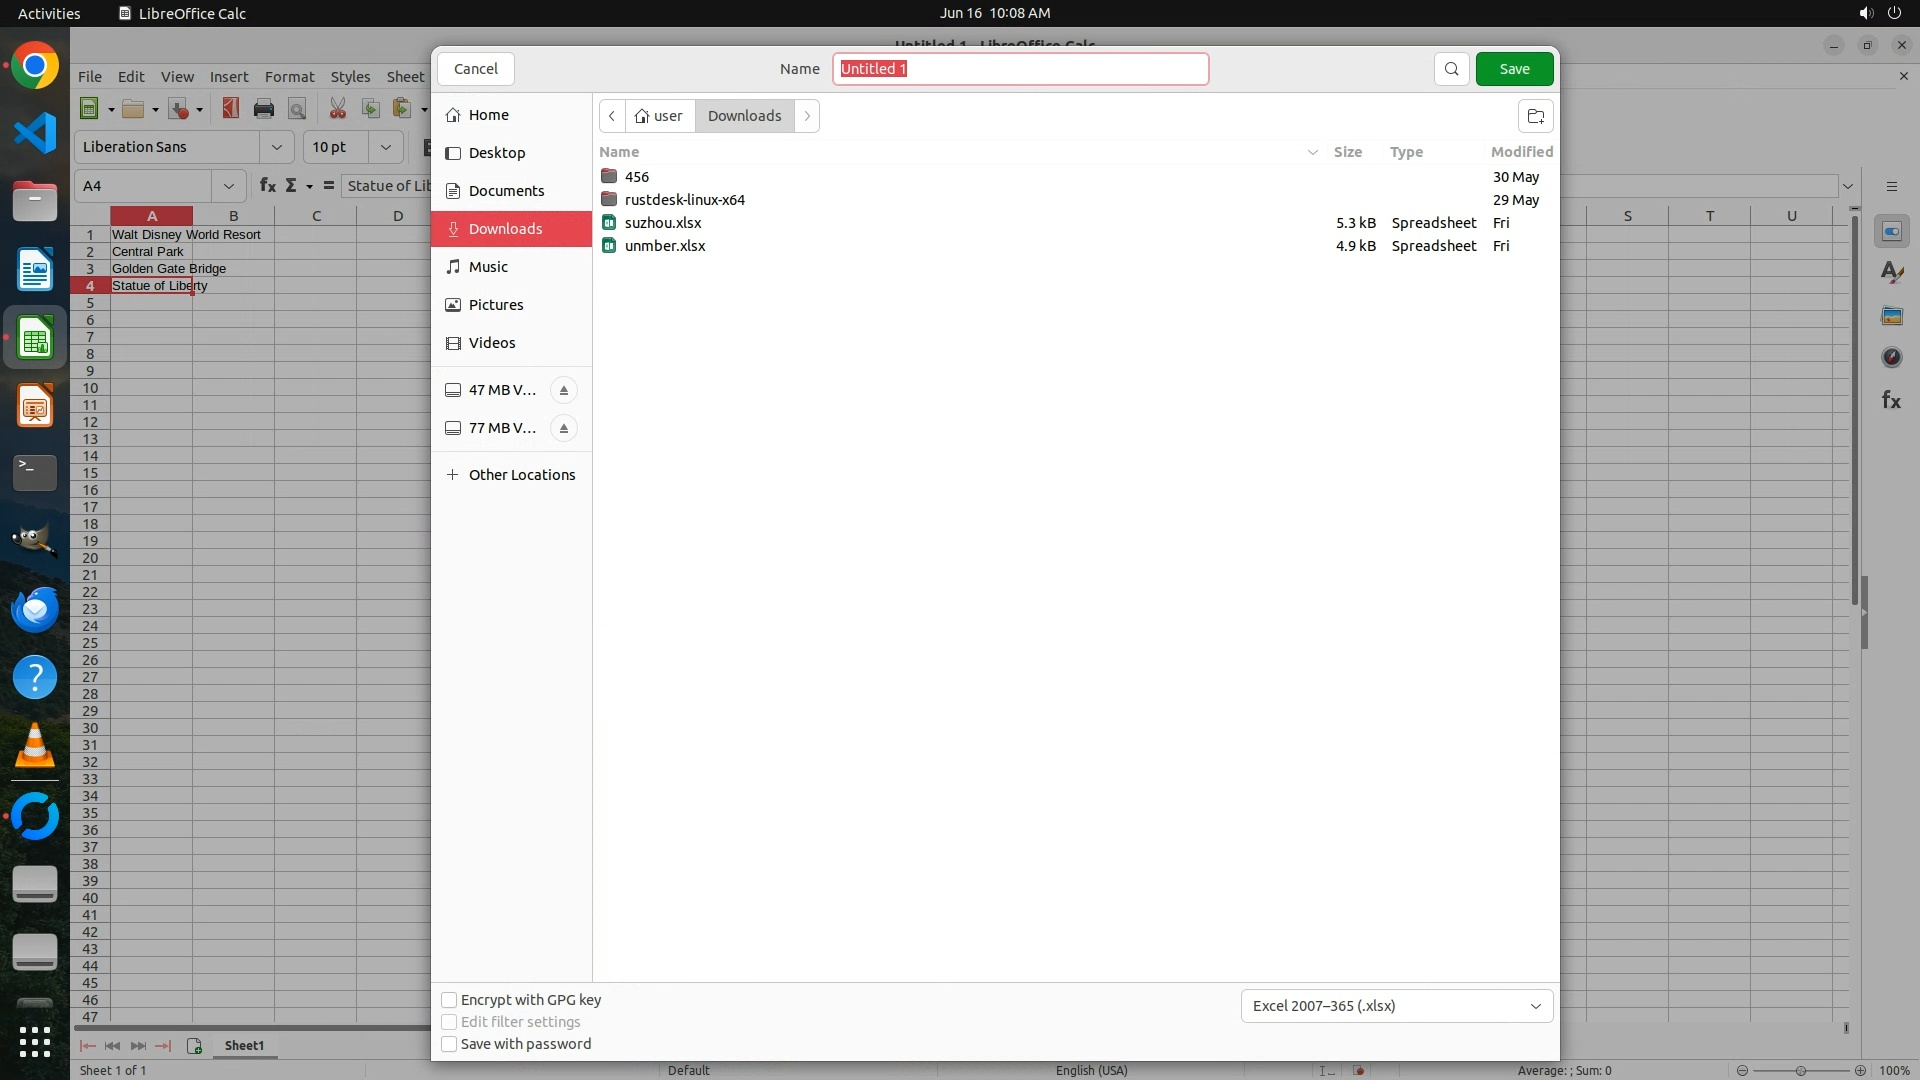Click the Print icon in toolbar
1920x1080 pixels.
point(264,109)
